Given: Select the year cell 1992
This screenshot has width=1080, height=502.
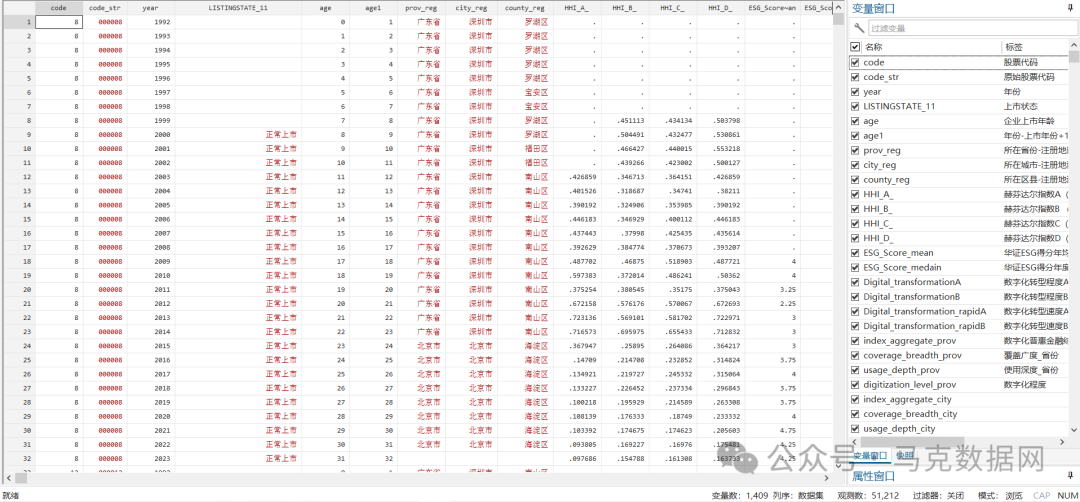Looking at the screenshot, I should click(x=151, y=22).
